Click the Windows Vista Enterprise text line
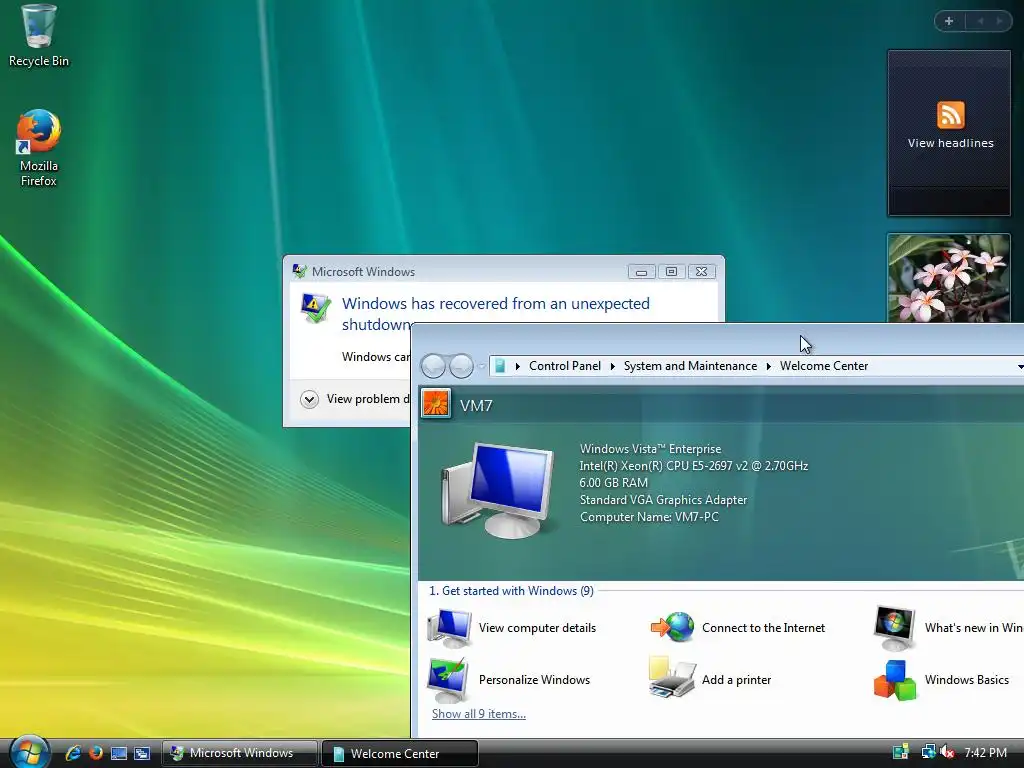The width and height of the screenshot is (1024, 768). (x=650, y=449)
